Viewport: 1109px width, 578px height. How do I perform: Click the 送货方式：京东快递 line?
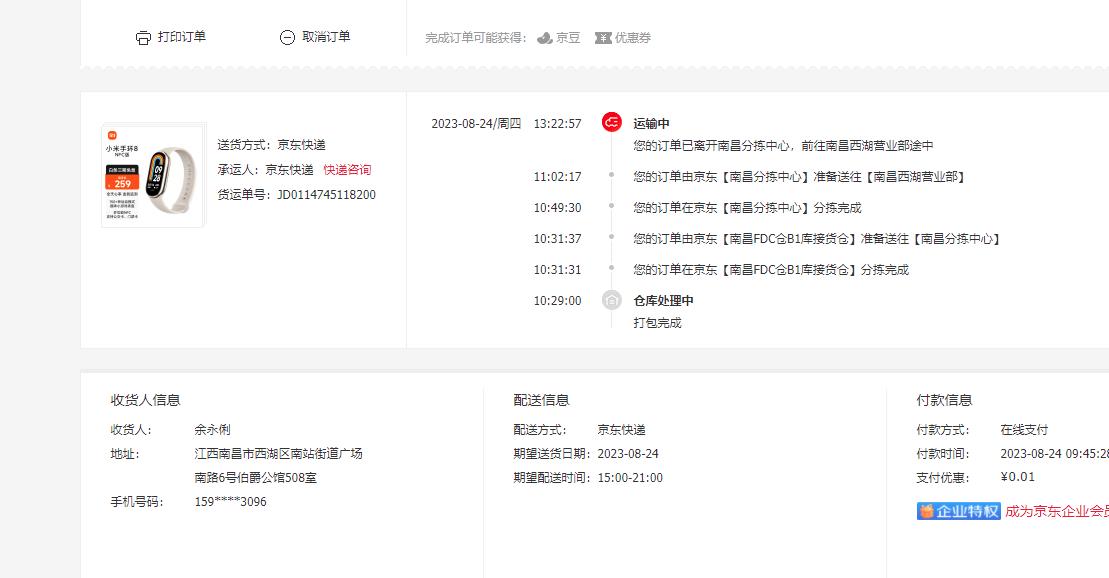coord(272,145)
